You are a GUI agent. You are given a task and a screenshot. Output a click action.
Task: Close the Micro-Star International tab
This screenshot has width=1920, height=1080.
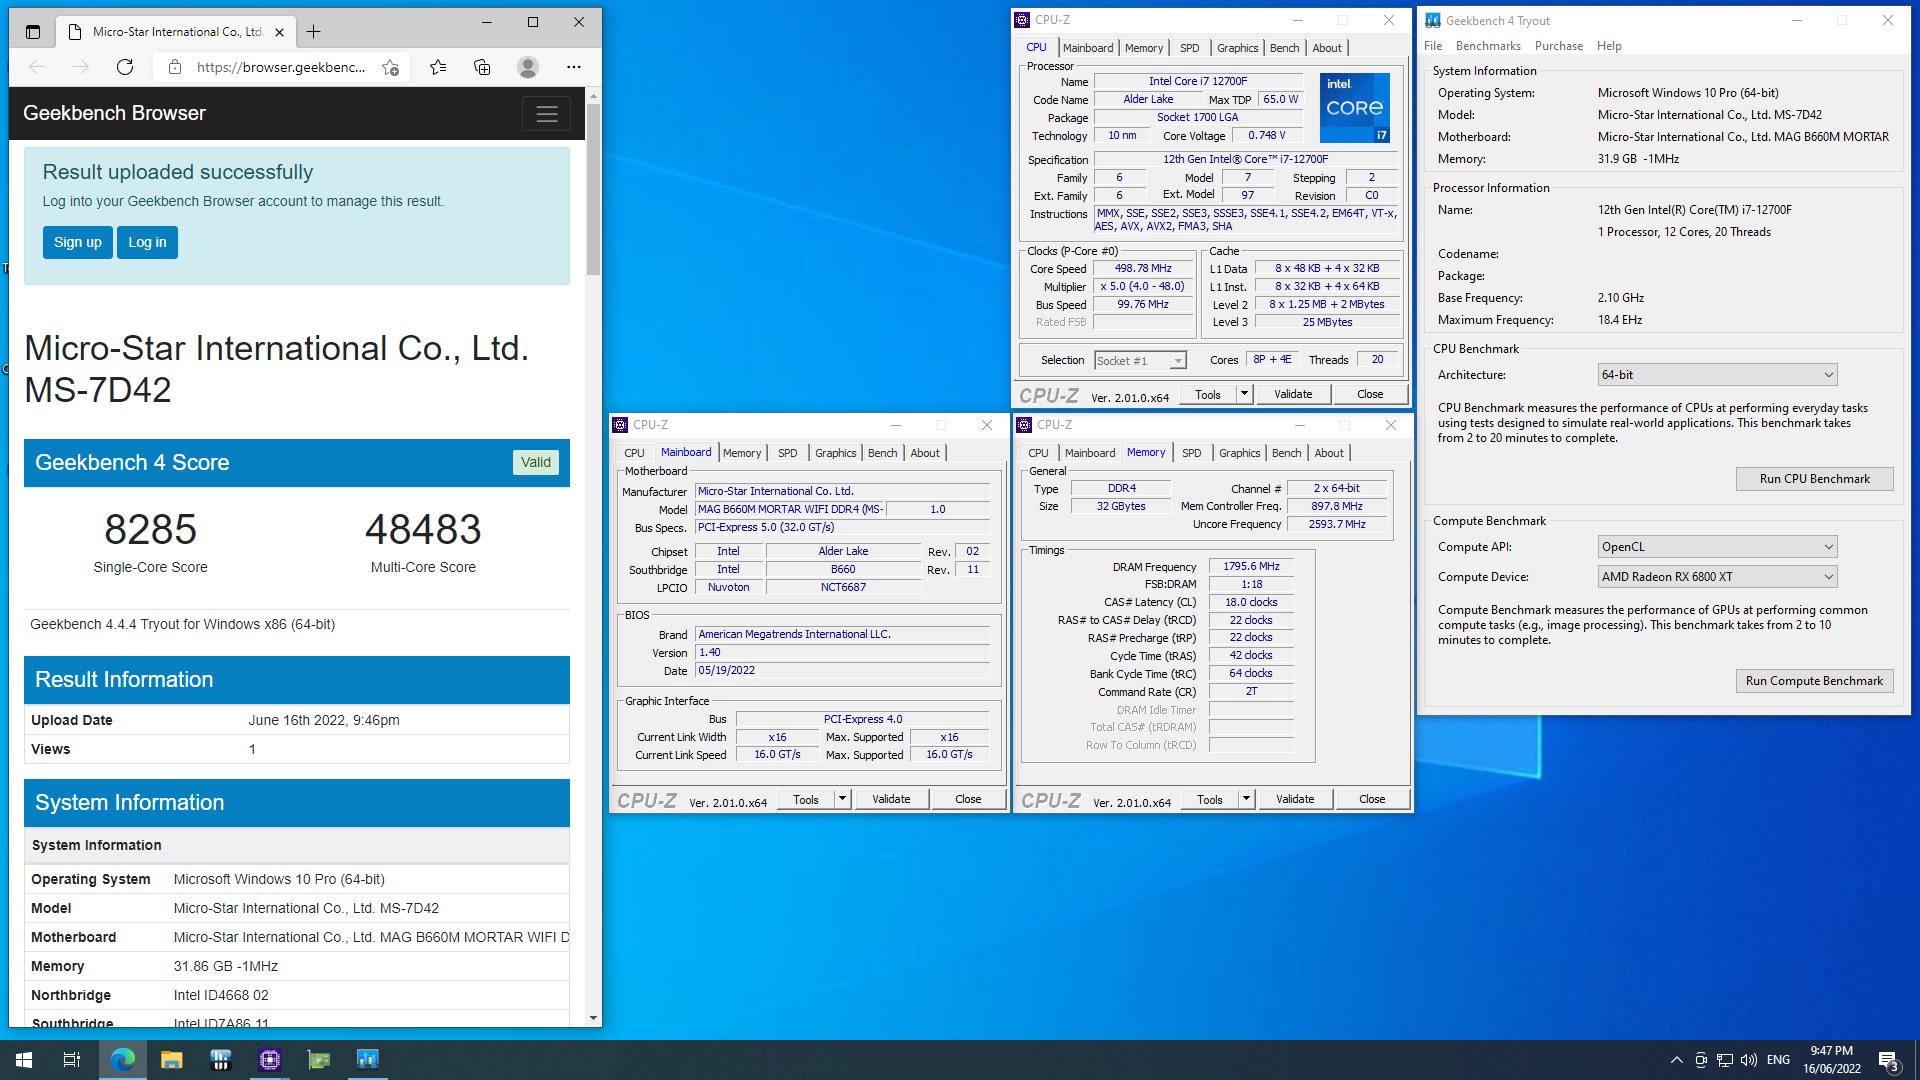[279, 32]
